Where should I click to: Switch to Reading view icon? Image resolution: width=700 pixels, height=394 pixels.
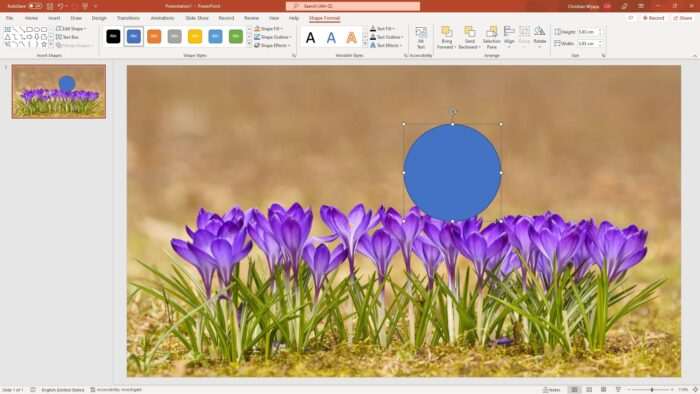pyautogui.click(x=603, y=390)
